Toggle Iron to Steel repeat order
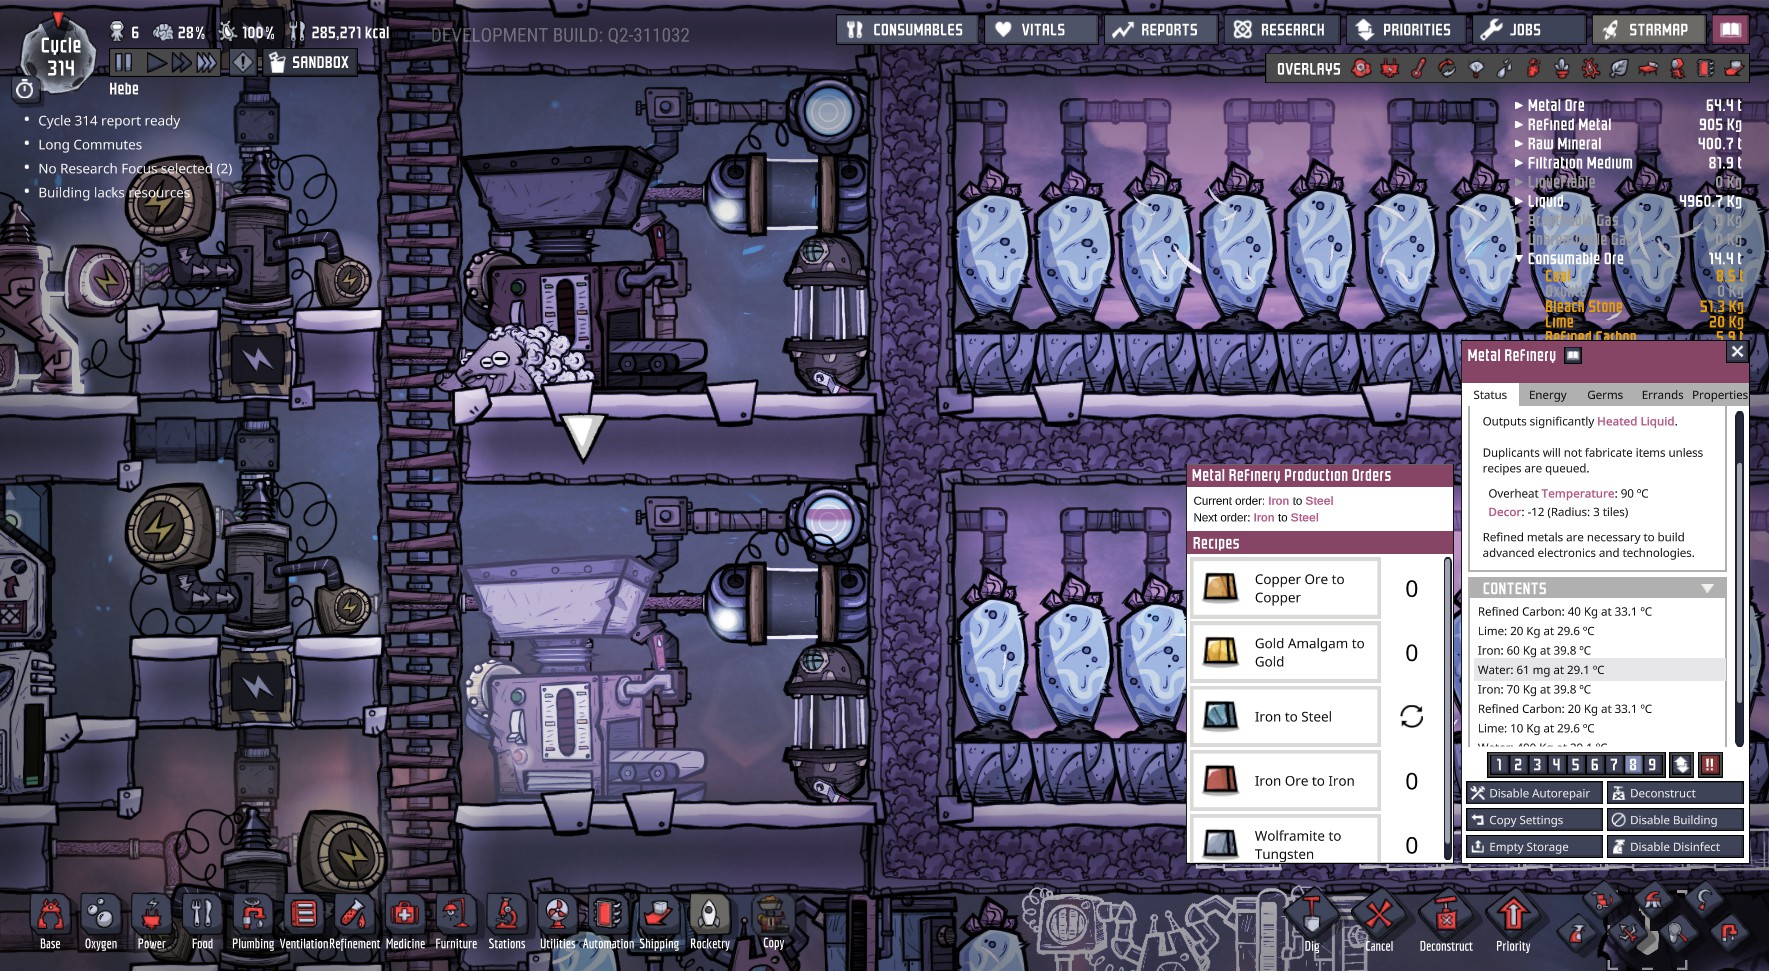 tap(1411, 716)
